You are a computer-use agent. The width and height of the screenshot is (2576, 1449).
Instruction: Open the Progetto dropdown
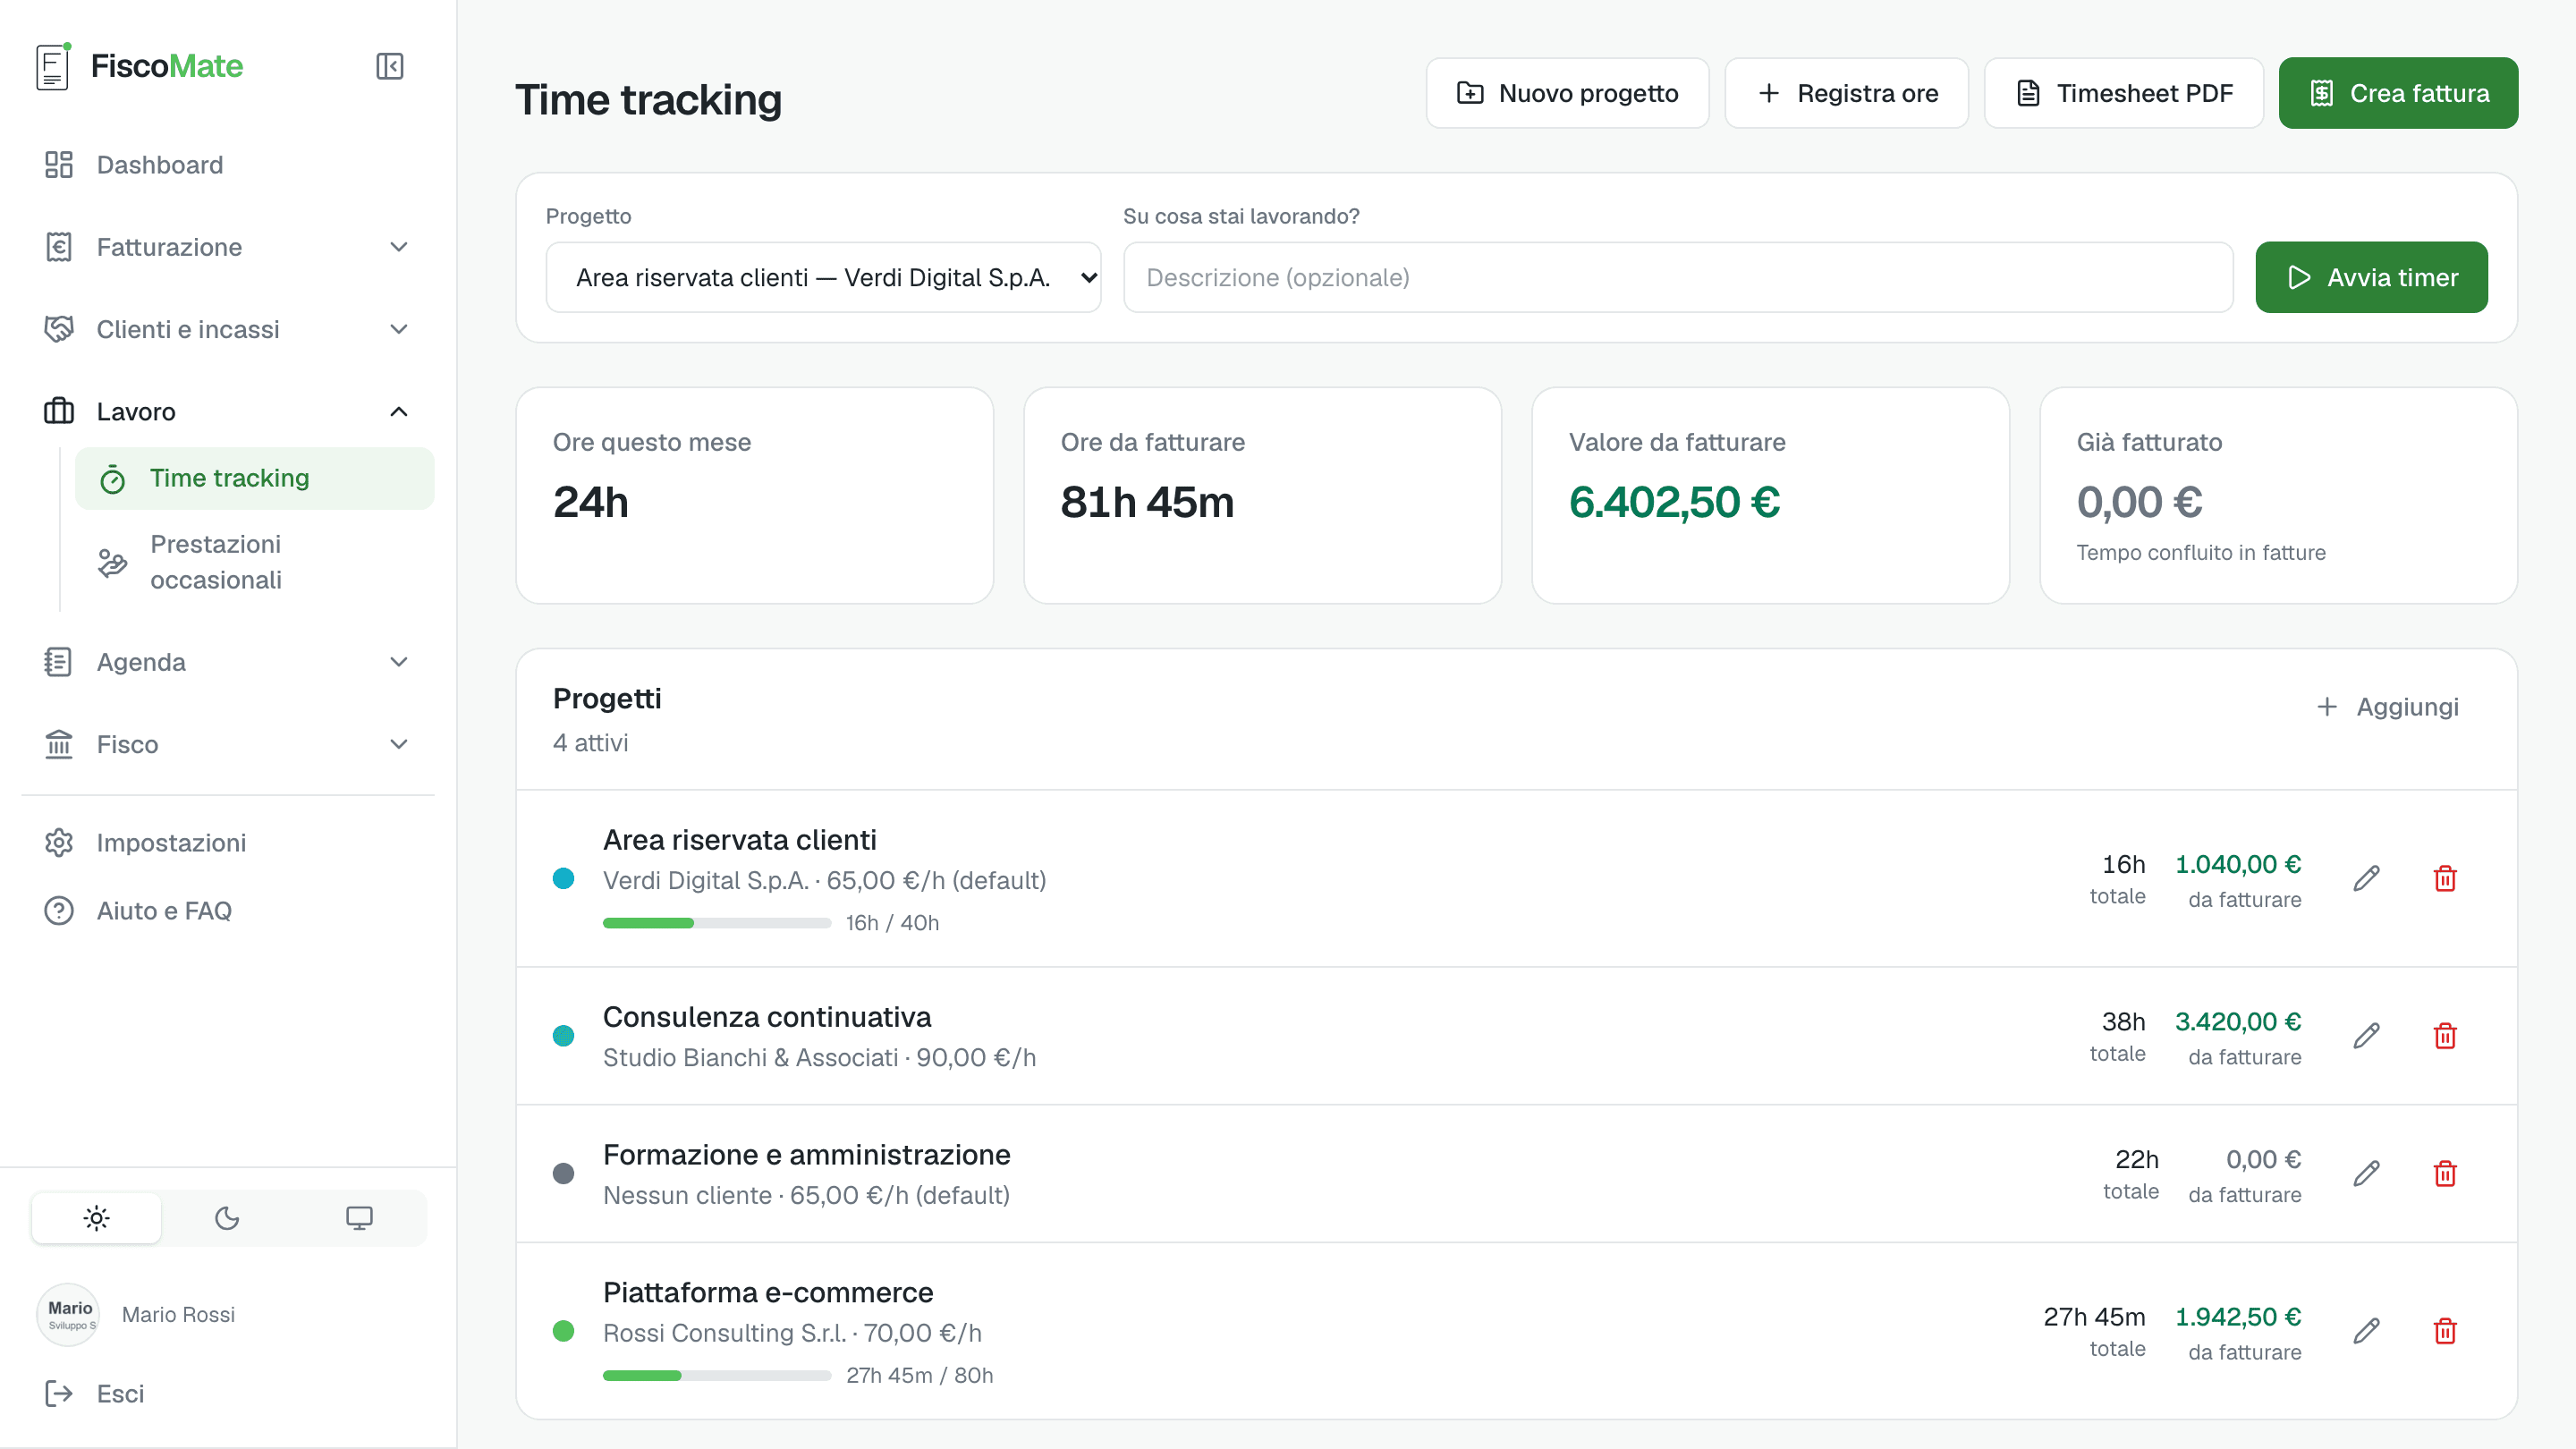823,277
